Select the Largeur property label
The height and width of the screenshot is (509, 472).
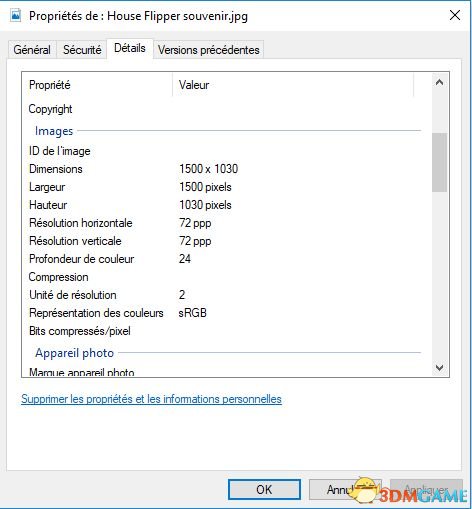tap(47, 187)
